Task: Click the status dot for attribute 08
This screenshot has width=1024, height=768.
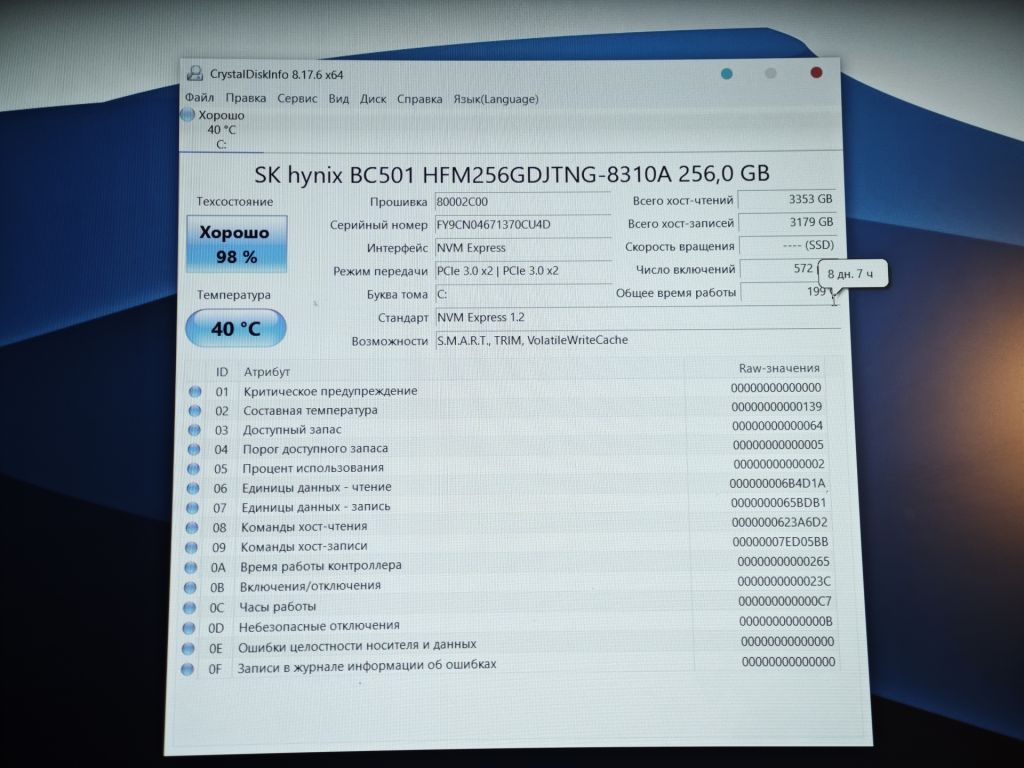Action: (x=191, y=528)
